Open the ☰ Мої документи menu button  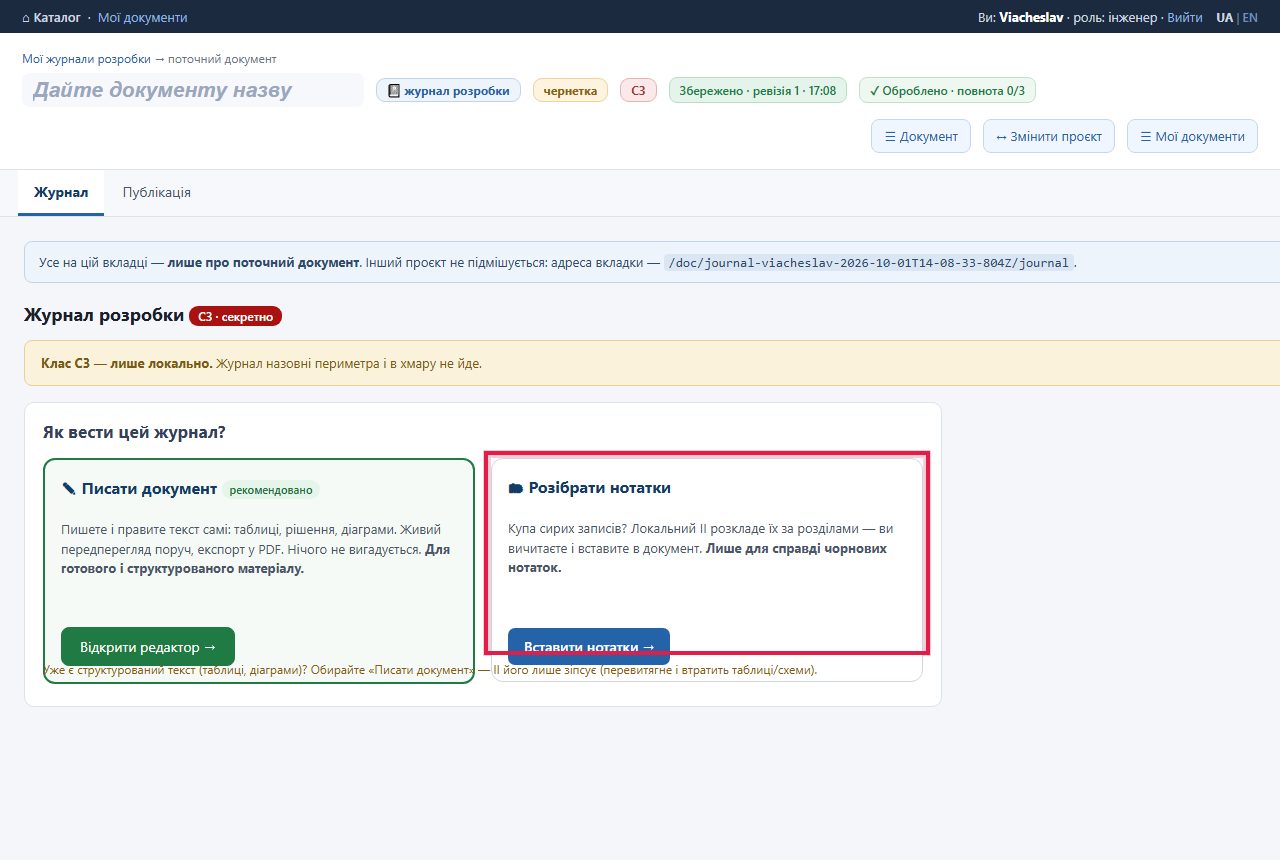tap(1192, 136)
